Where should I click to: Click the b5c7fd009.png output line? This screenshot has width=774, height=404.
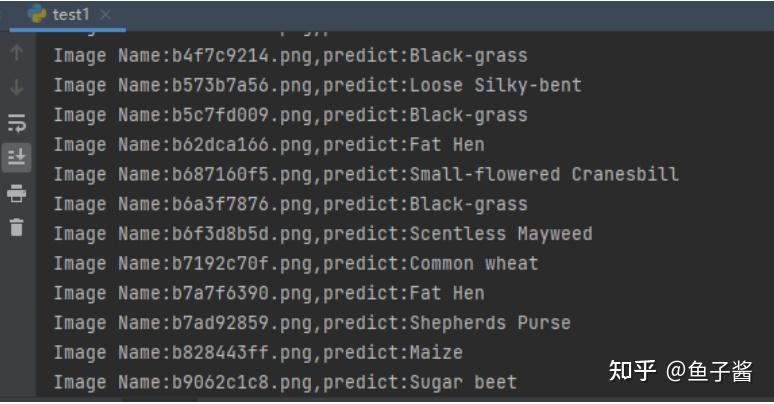pyautogui.click(x=290, y=115)
